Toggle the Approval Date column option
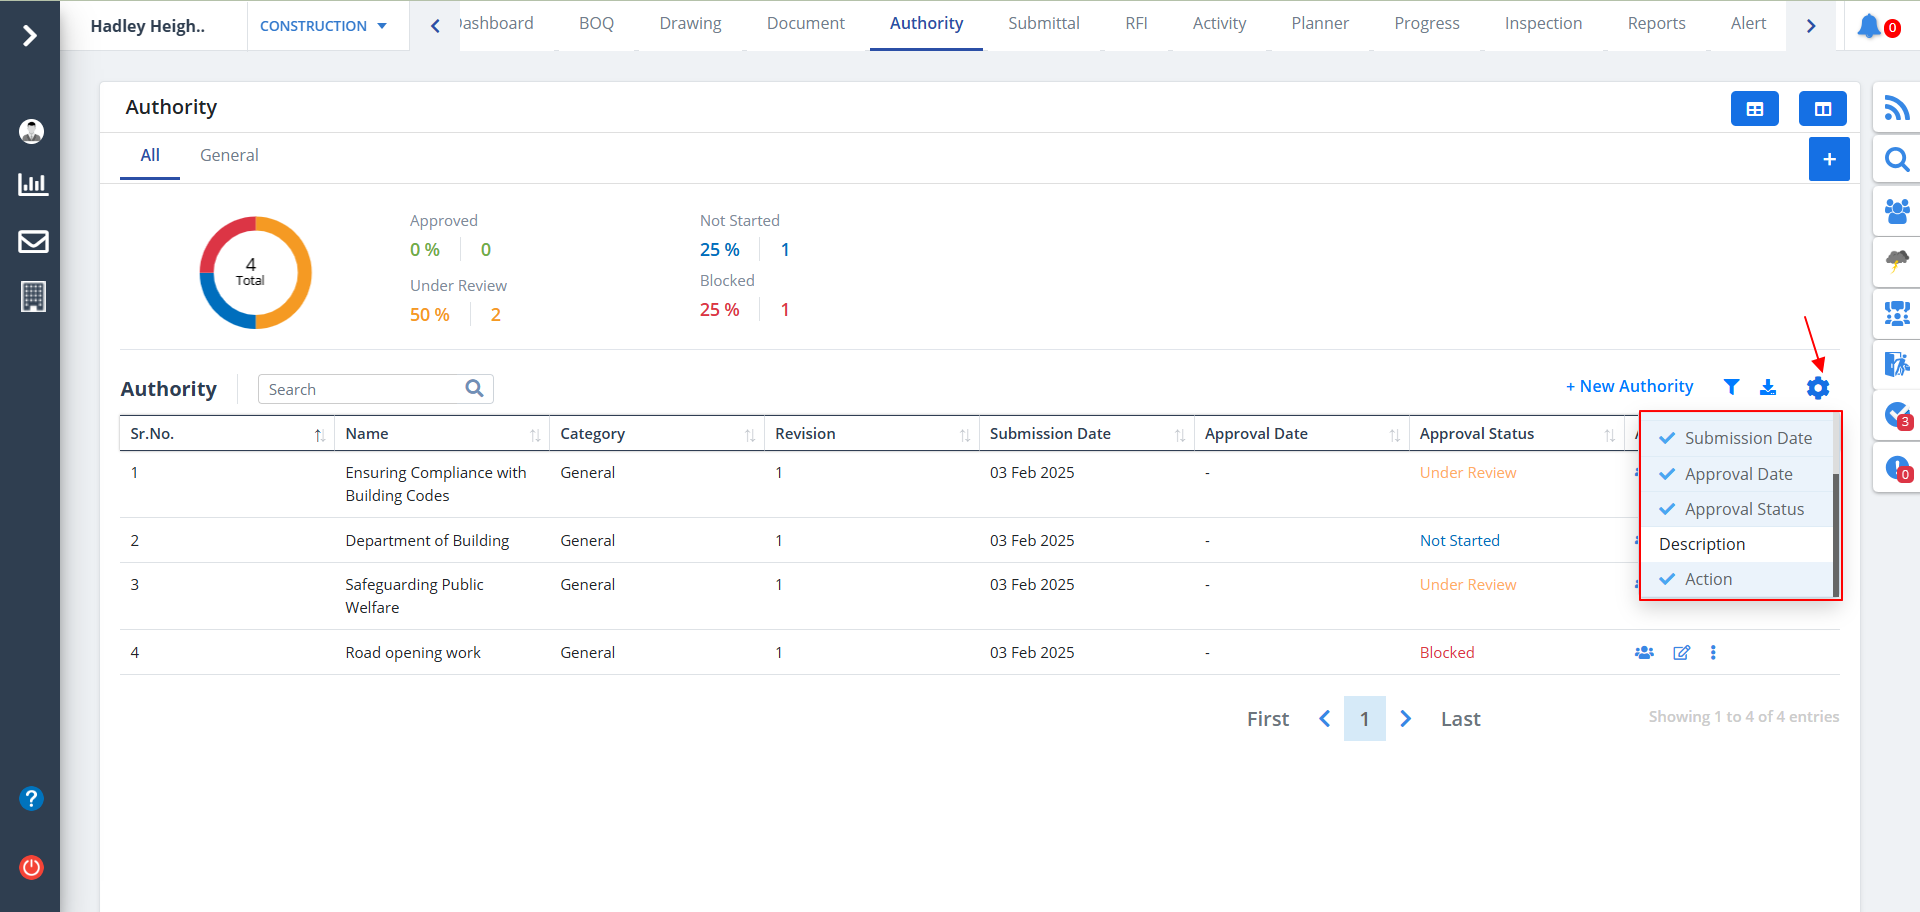Screen dimensions: 1920x912 coord(1738,474)
